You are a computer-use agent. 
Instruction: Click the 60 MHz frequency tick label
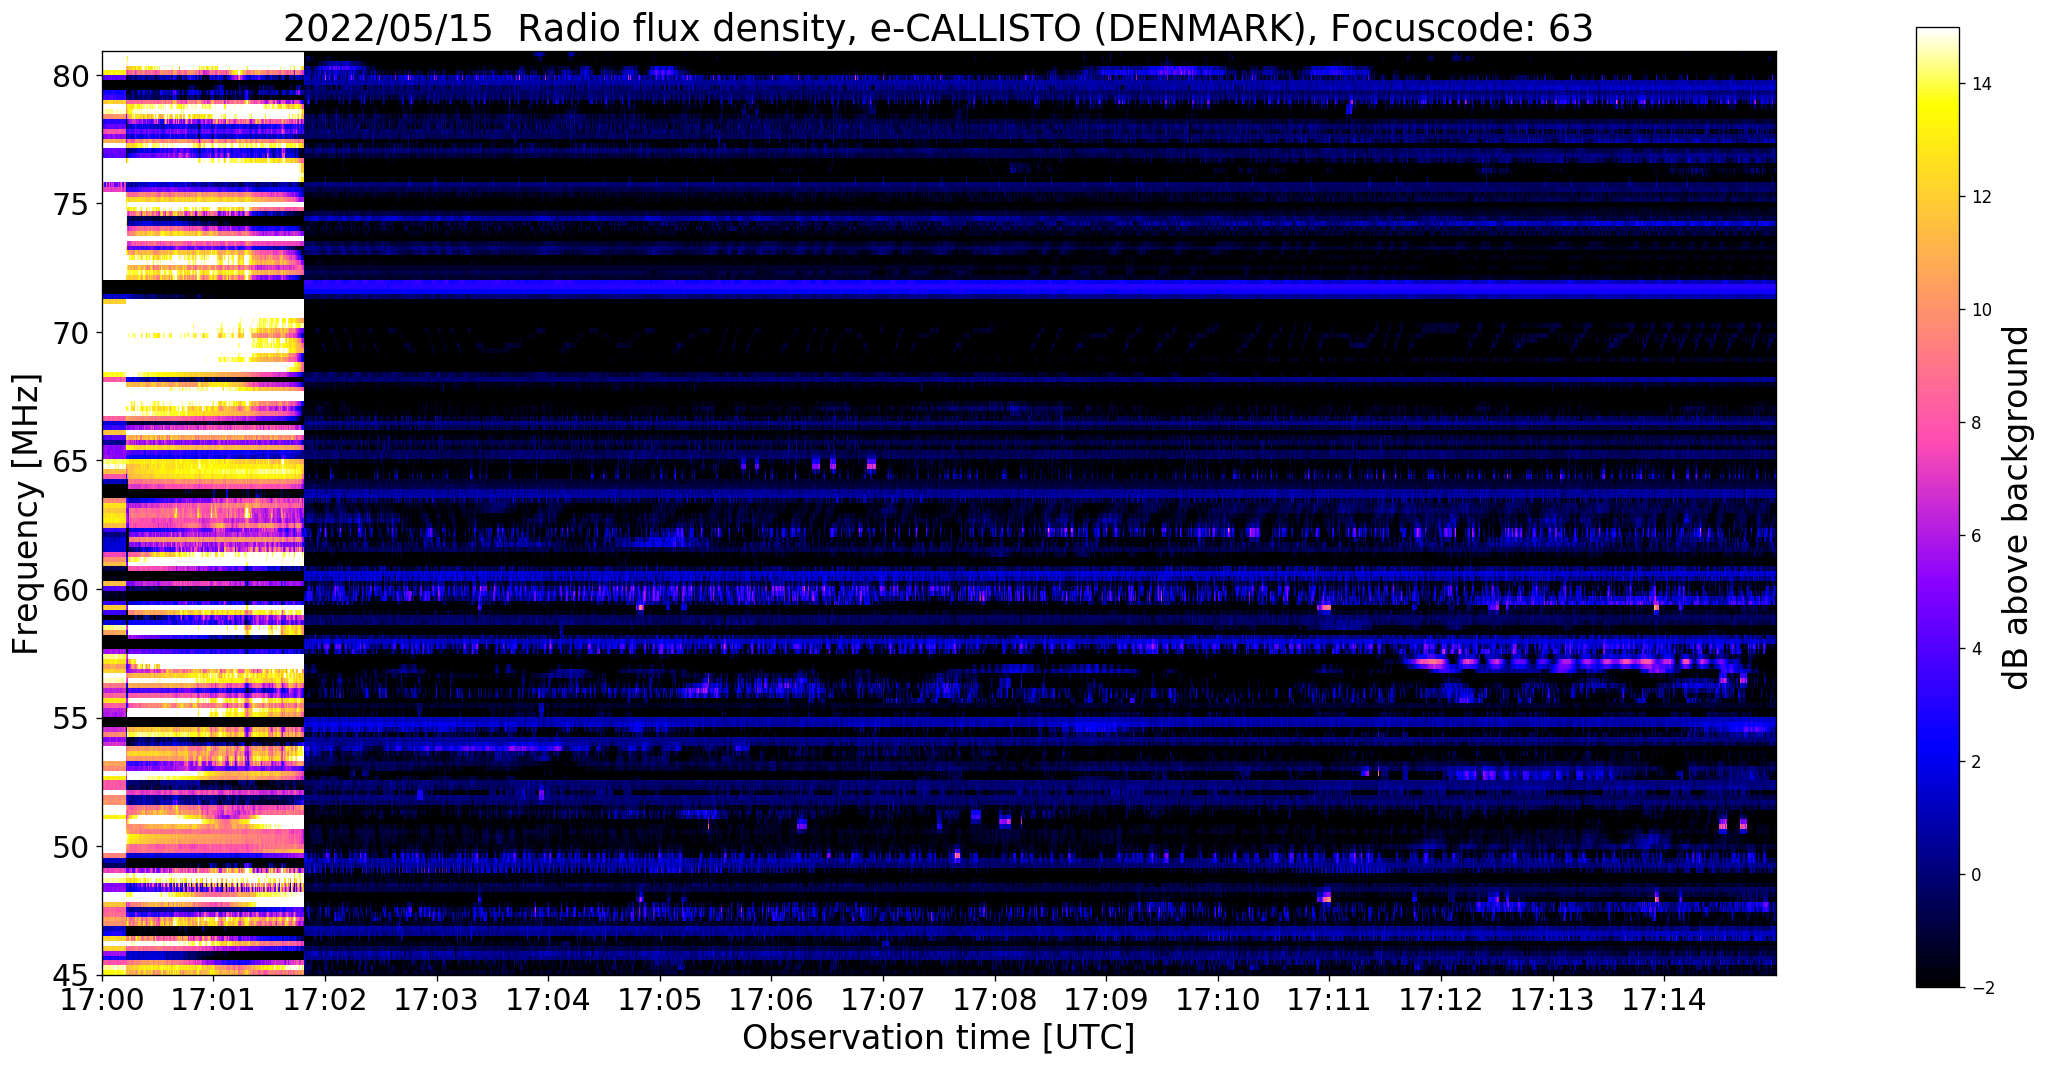pos(73,590)
